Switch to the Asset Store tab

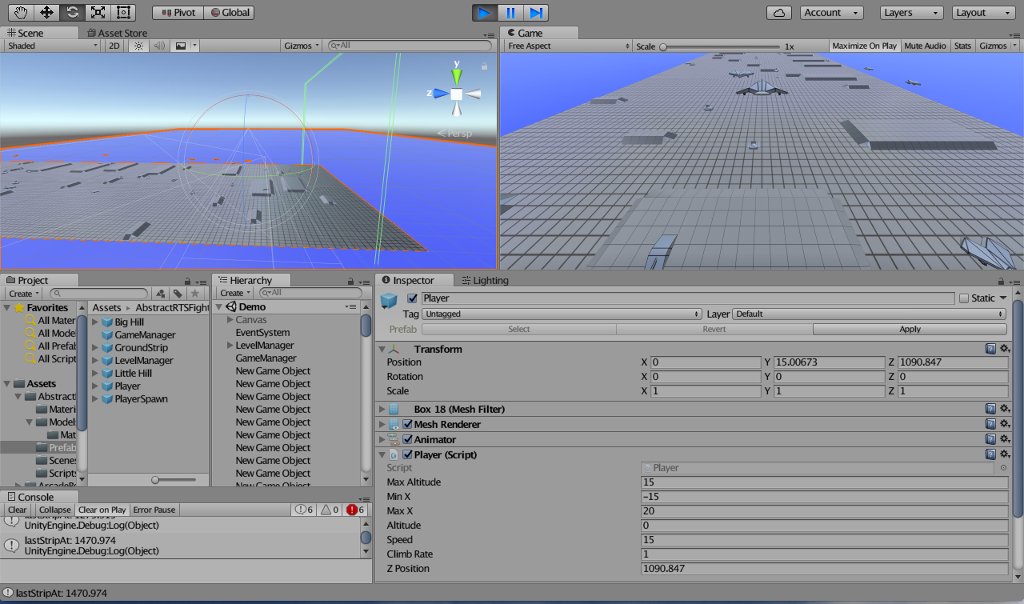click(x=118, y=33)
